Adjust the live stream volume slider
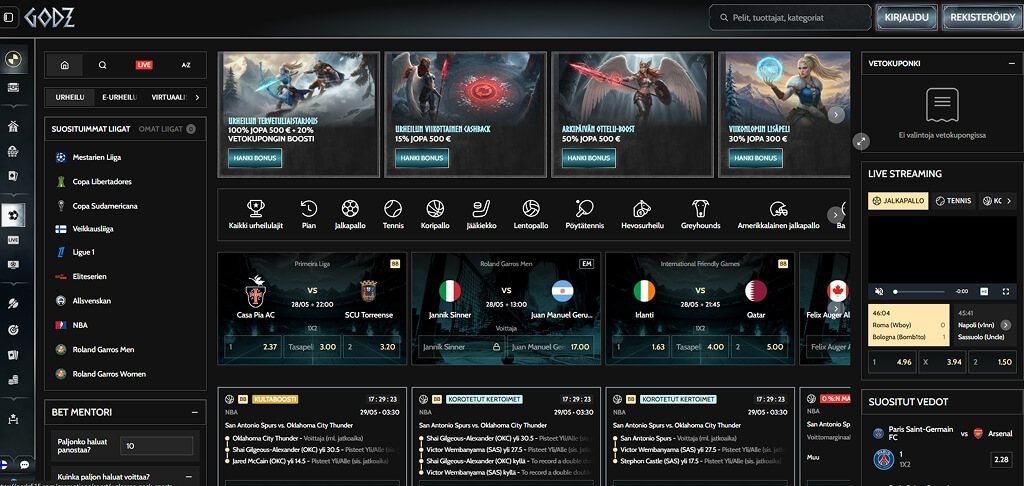 [x=919, y=291]
